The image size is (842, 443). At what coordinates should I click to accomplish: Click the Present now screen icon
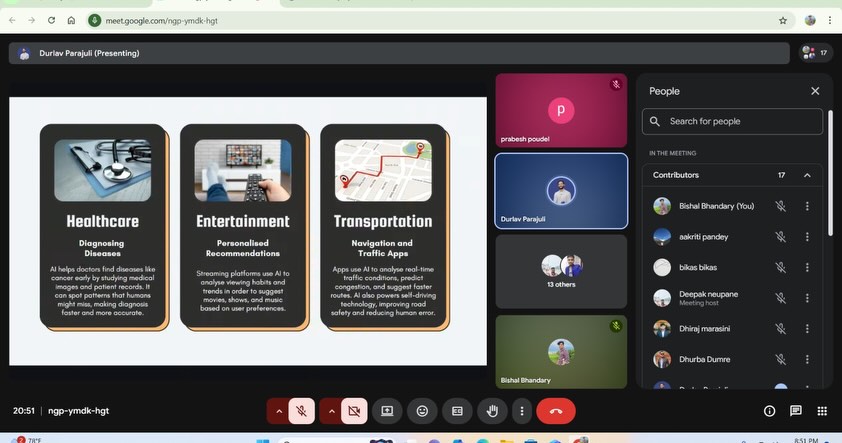point(387,411)
